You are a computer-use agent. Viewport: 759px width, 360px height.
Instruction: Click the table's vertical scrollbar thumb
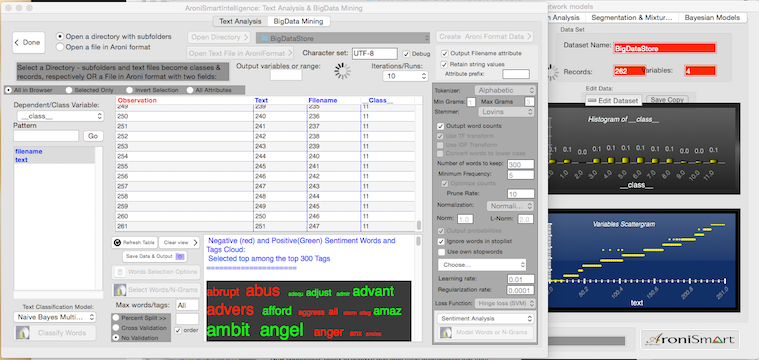click(419, 226)
